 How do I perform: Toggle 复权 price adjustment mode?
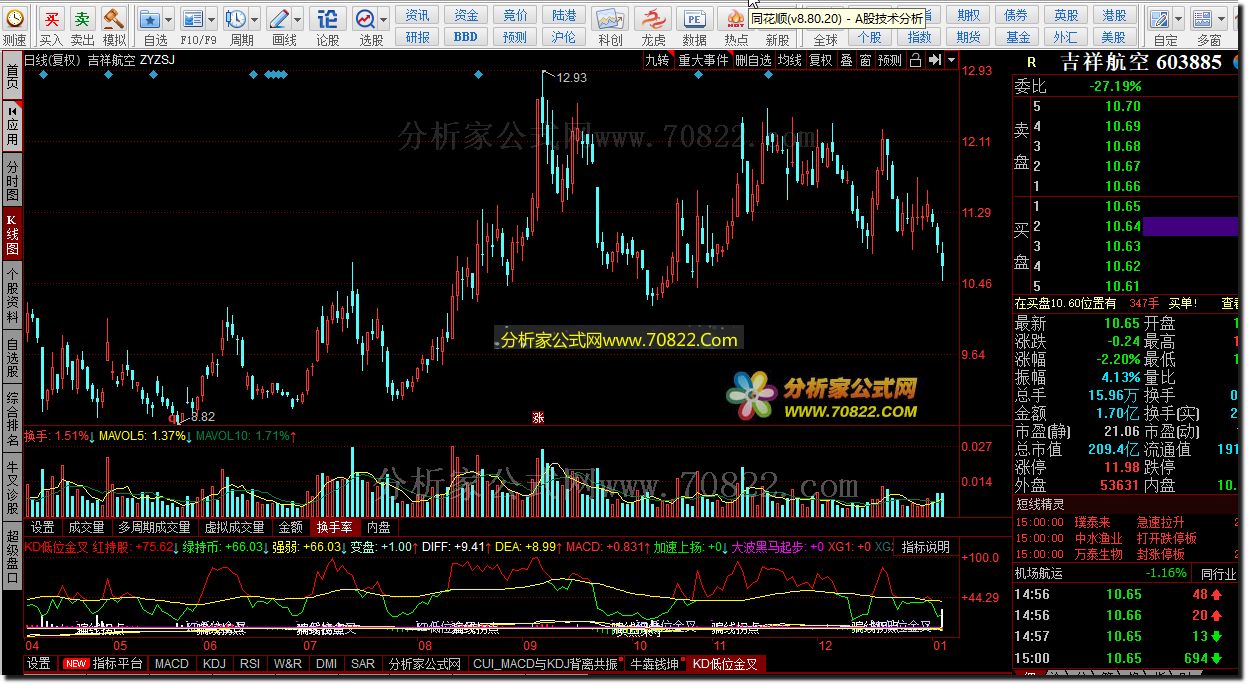click(821, 60)
